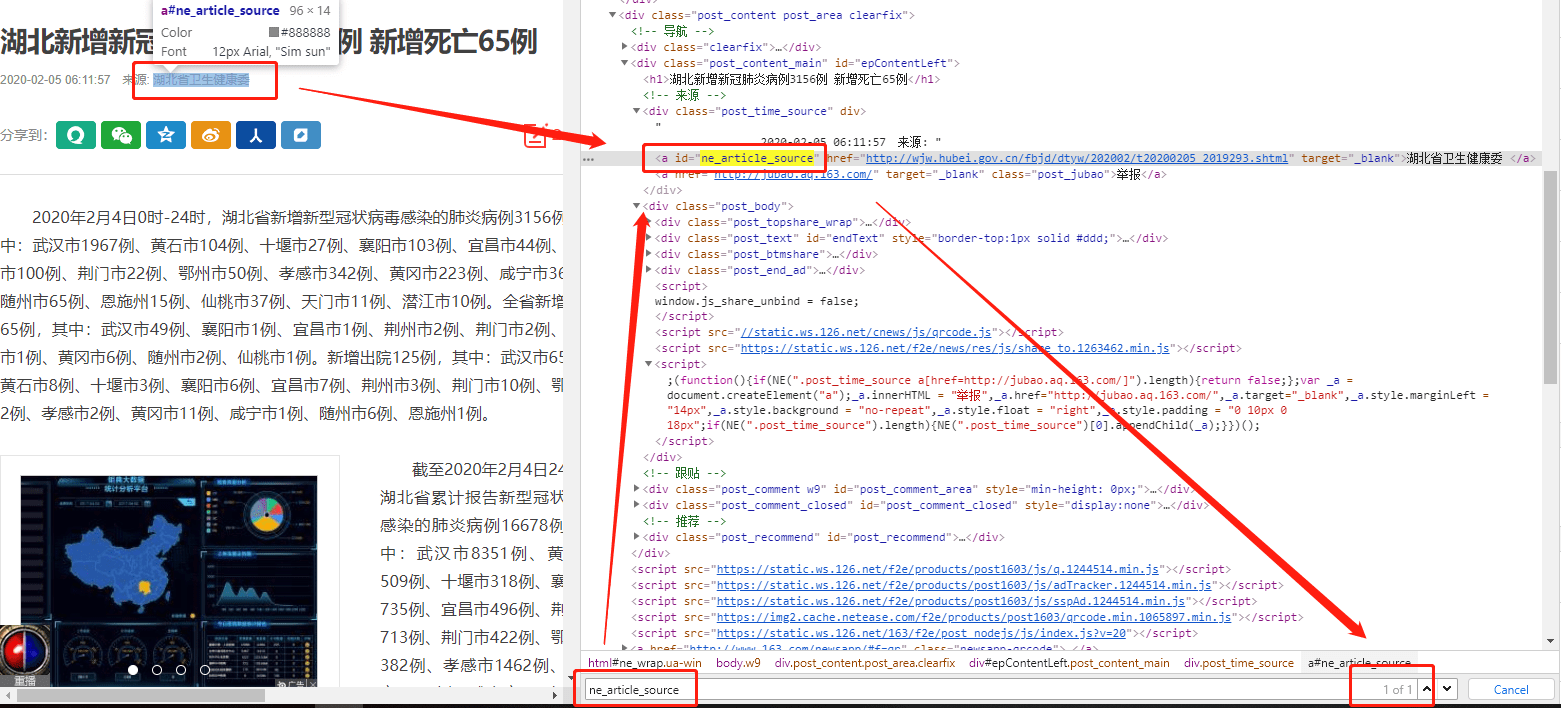
Task: Click the article headline 湖北新增新冠
Action: [269, 42]
